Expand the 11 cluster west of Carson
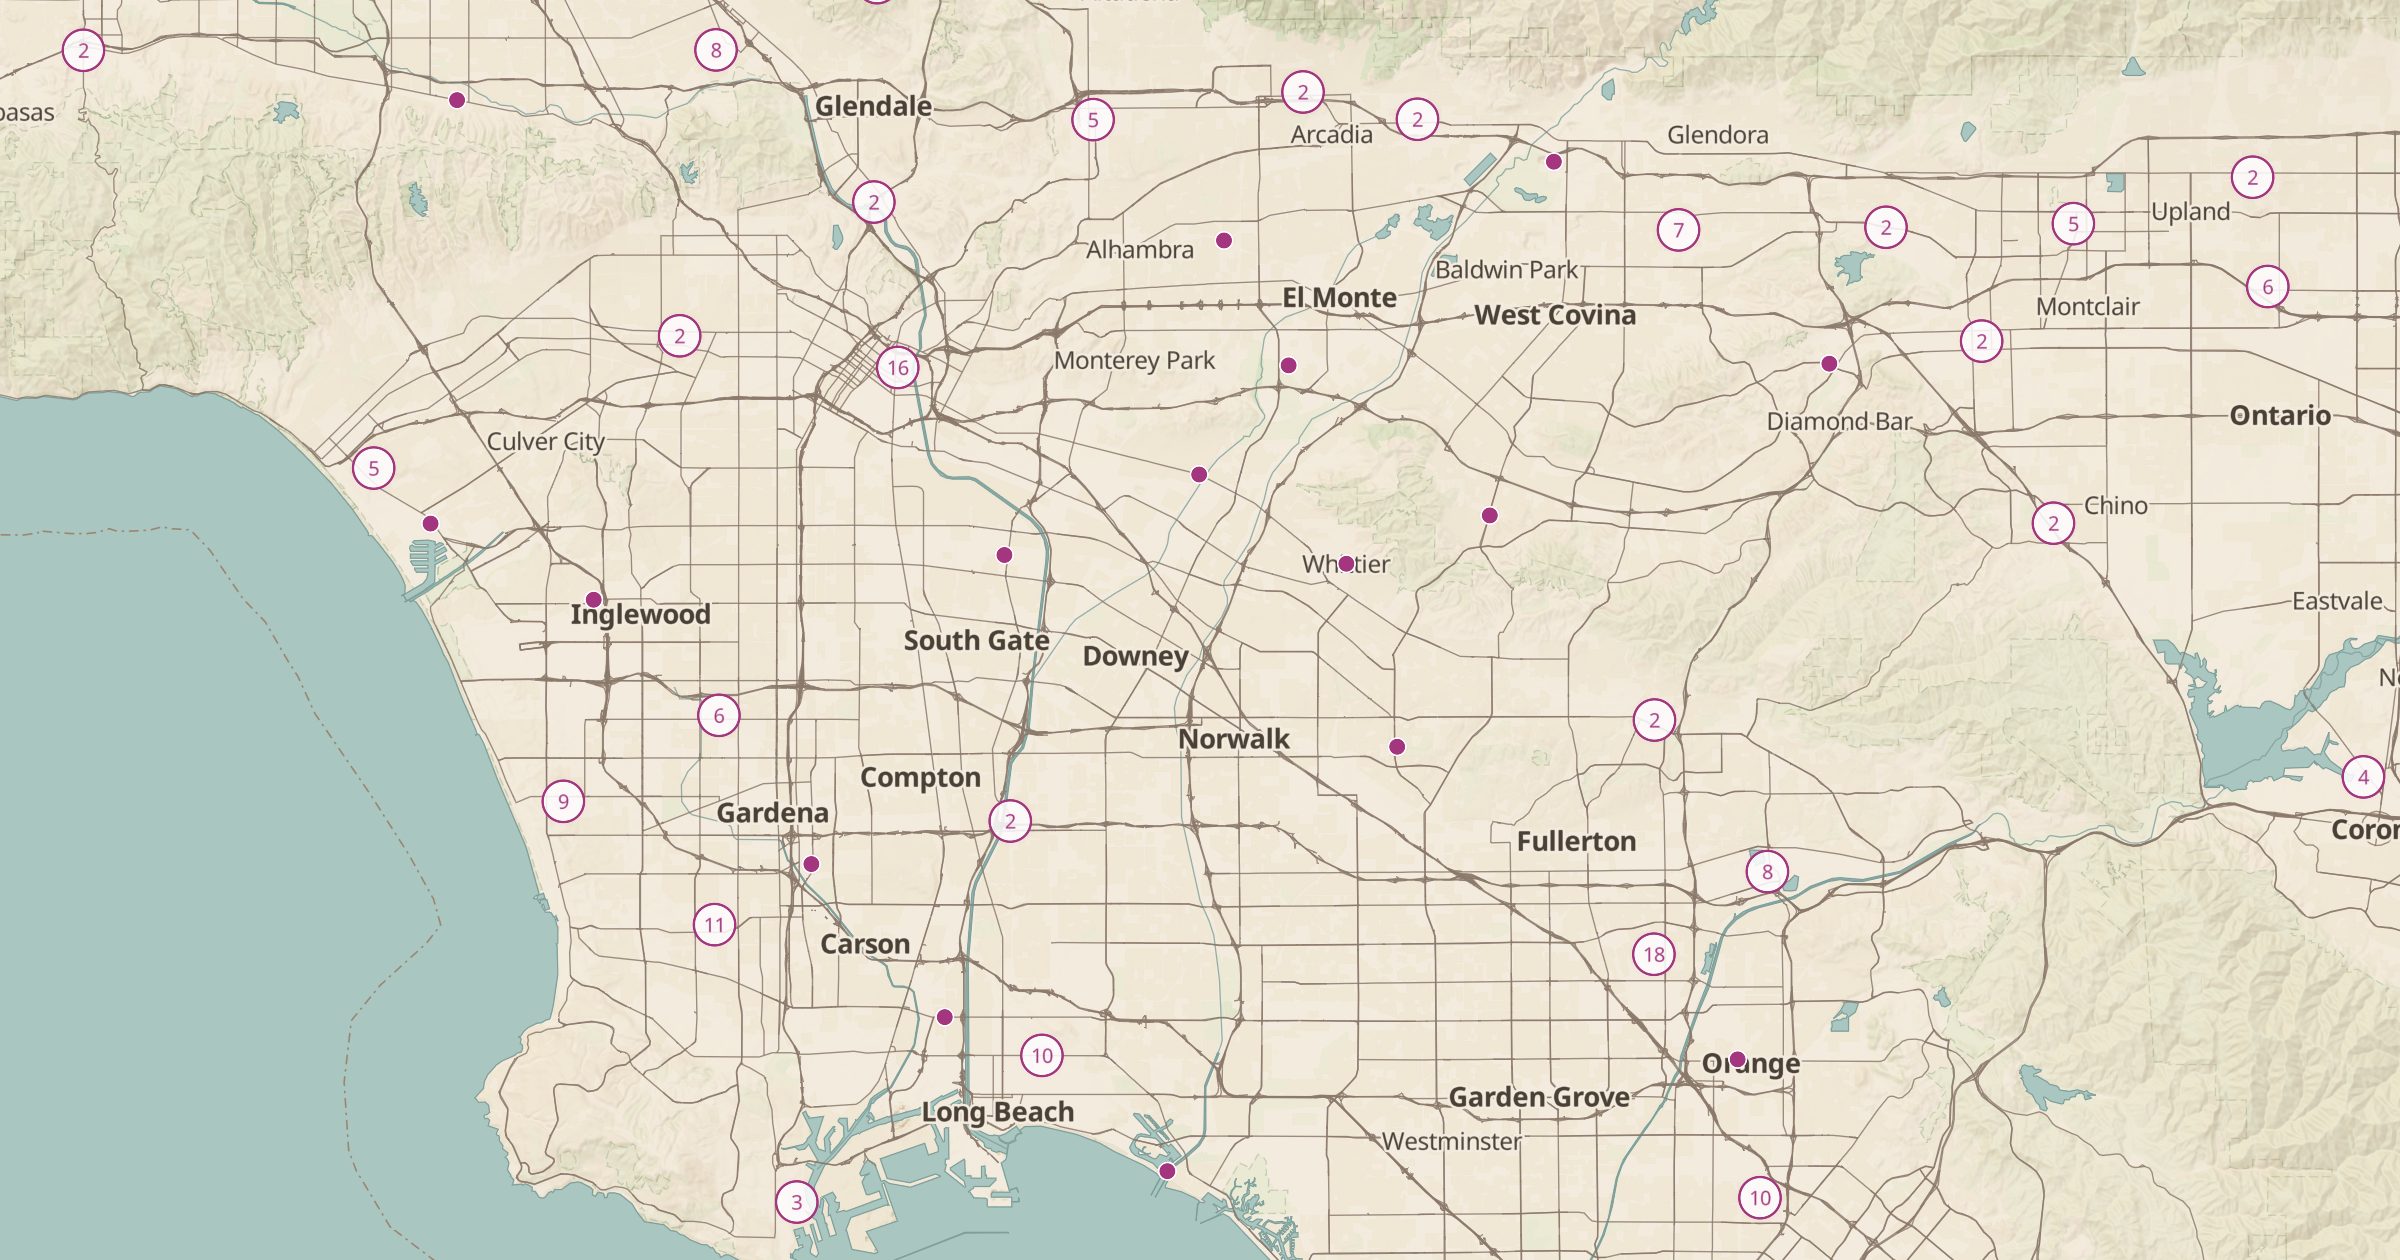The width and height of the screenshot is (2400, 1260). coord(714,925)
